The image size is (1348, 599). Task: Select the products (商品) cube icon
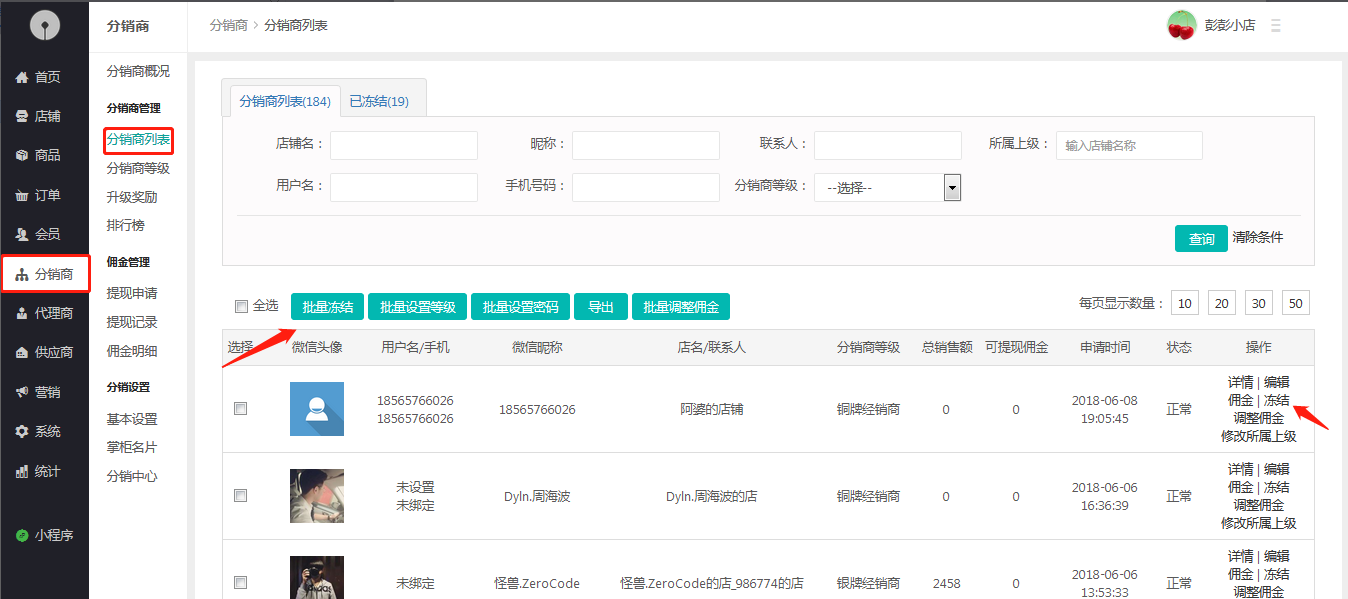tap(22, 155)
